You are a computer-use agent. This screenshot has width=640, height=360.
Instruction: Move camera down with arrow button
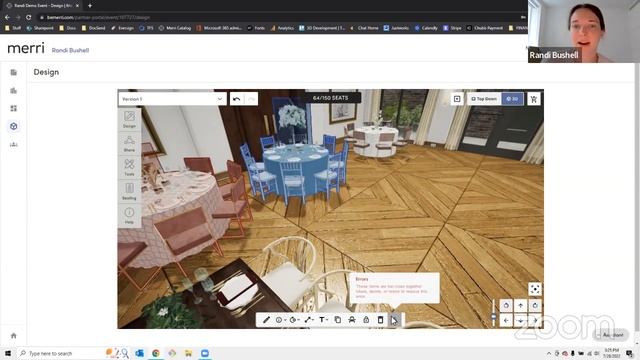pyautogui.click(x=520, y=320)
